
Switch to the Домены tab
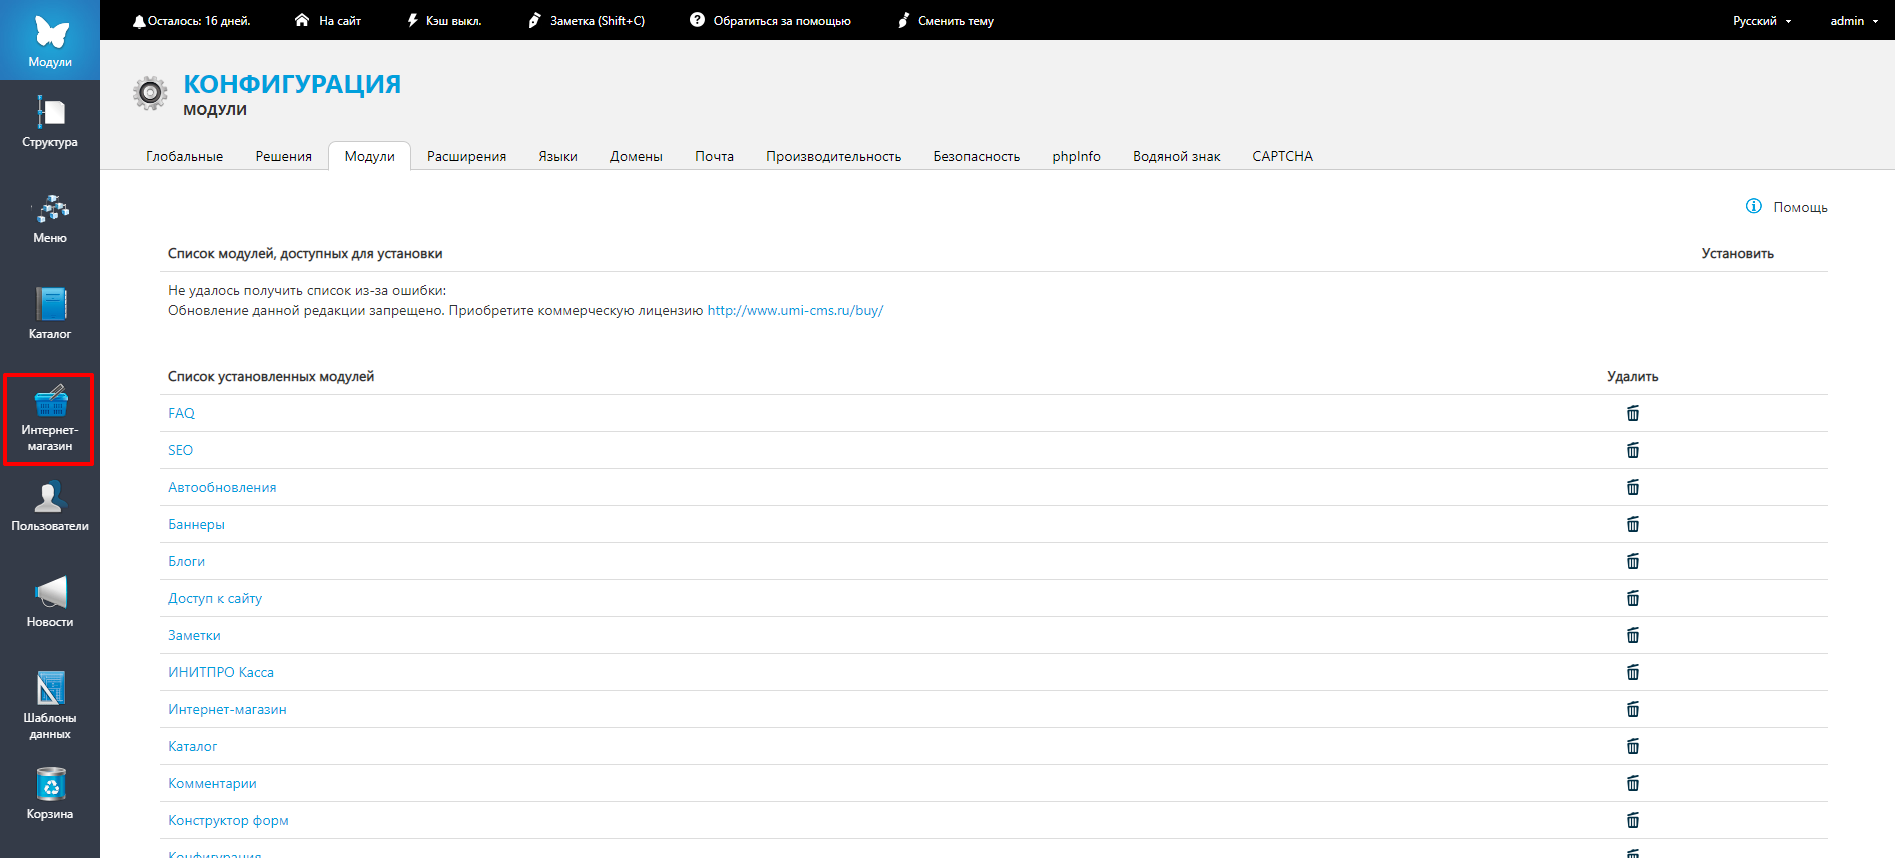click(x=637, y=156)
